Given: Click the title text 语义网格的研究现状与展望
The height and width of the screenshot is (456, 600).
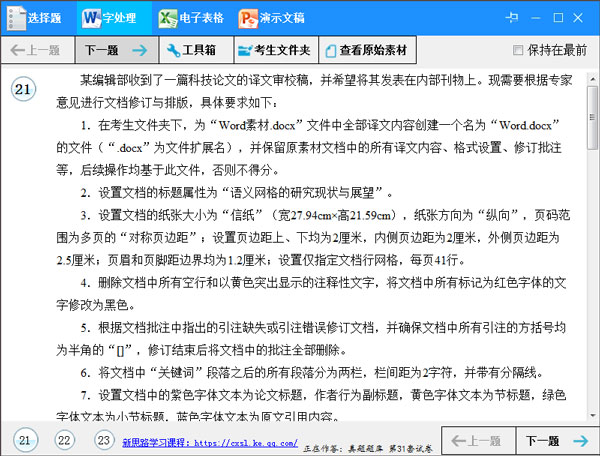Looking at the screenshot, I should (302, 192).
